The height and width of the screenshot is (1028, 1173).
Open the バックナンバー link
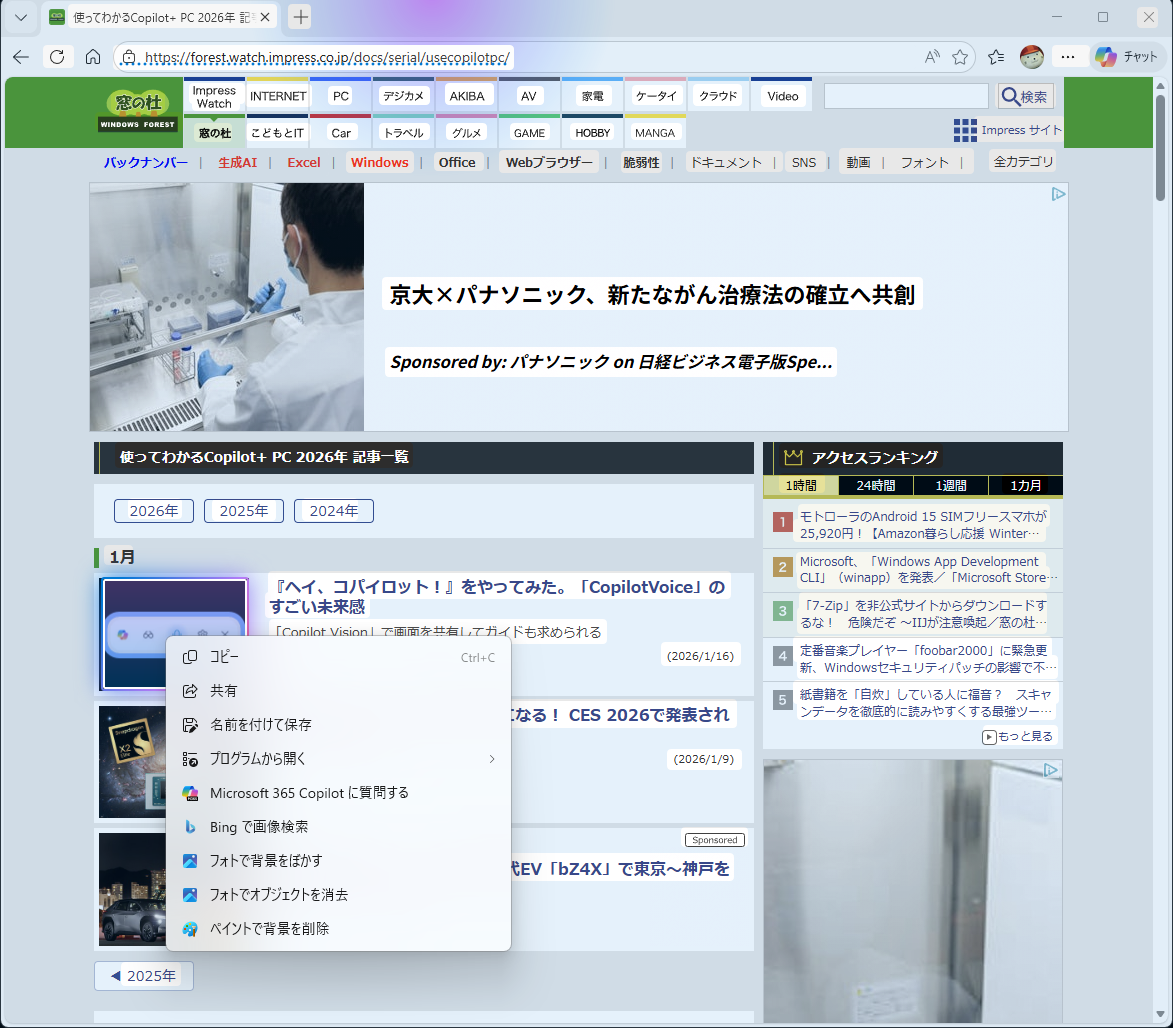tap(146, 161)
